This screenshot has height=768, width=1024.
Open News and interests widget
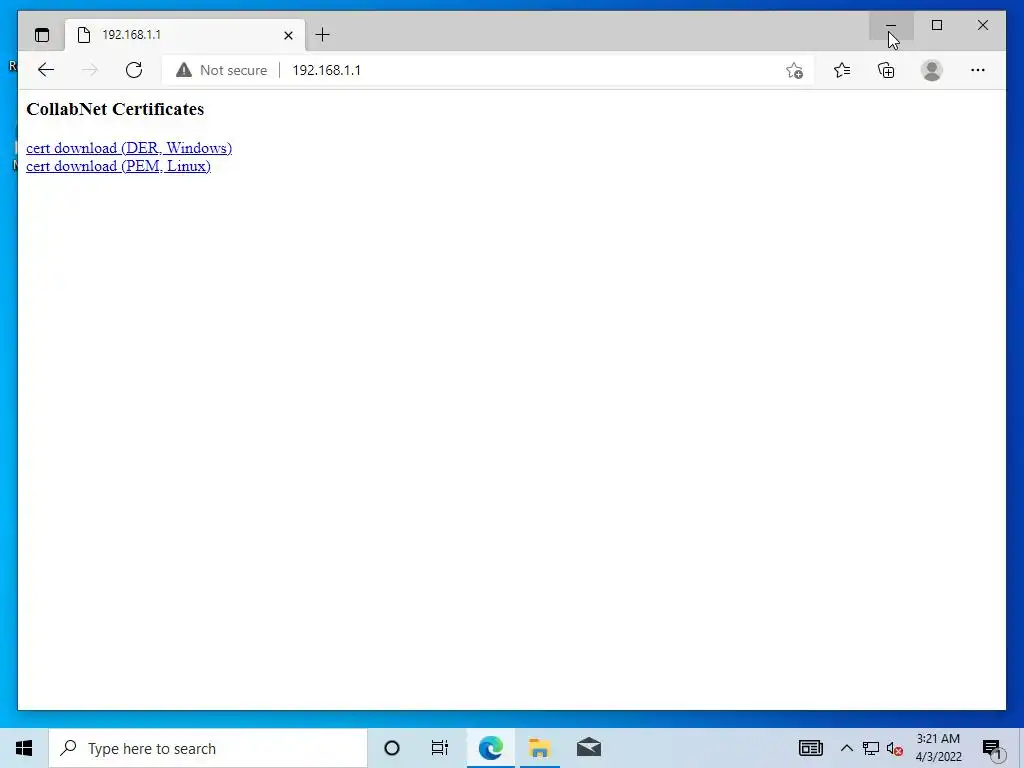pos(810,748)
